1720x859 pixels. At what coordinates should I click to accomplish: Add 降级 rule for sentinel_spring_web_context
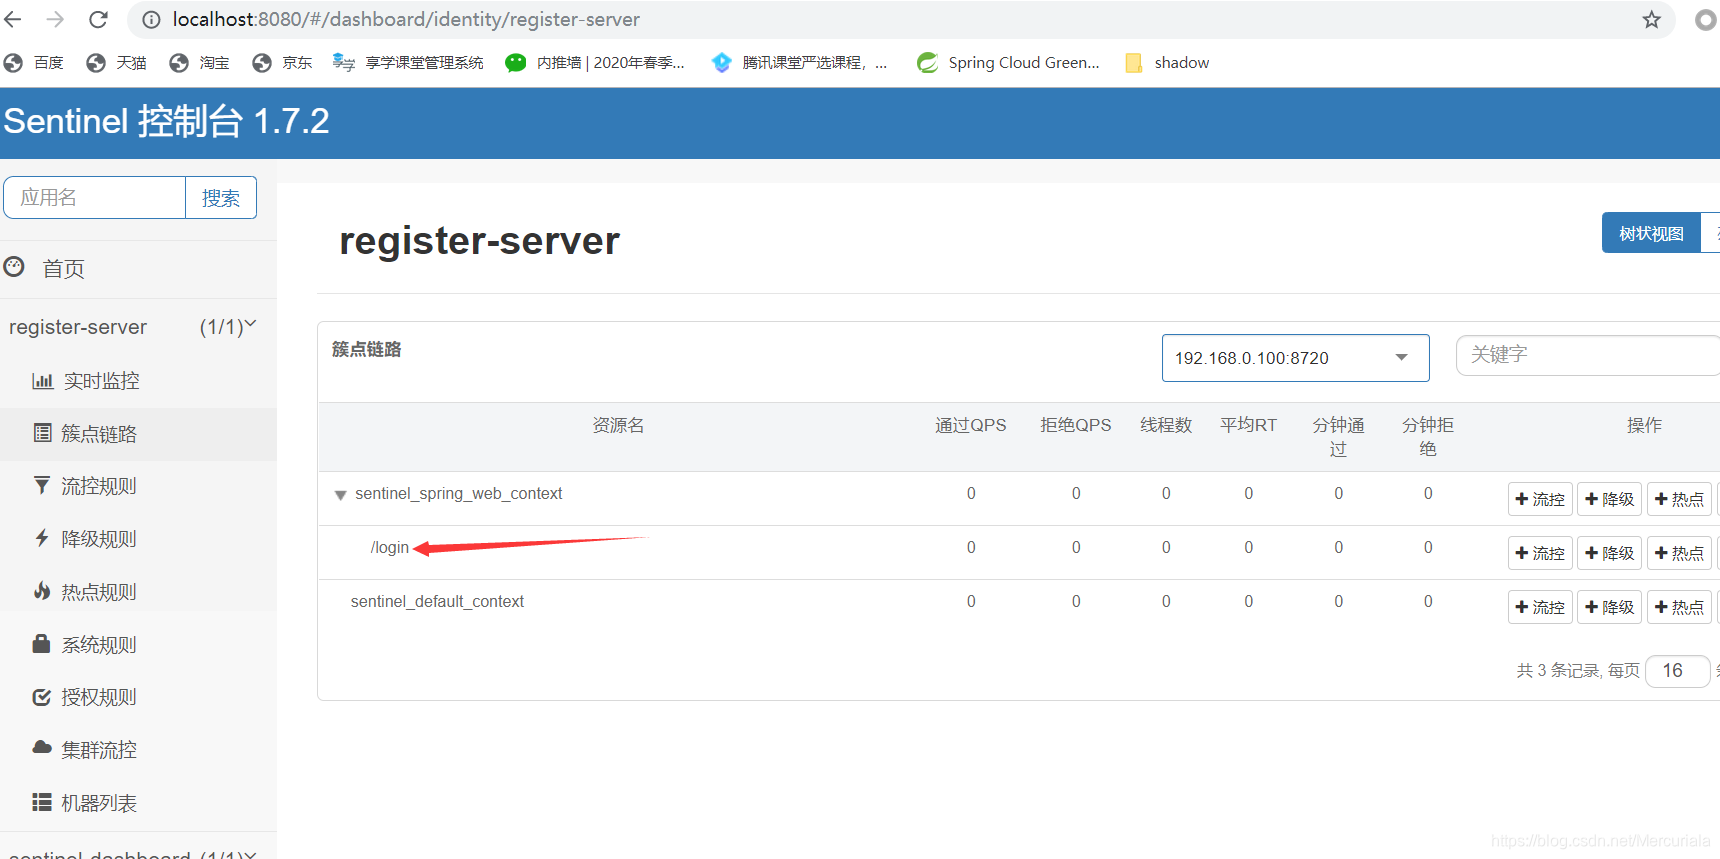tap(1609, 499)
